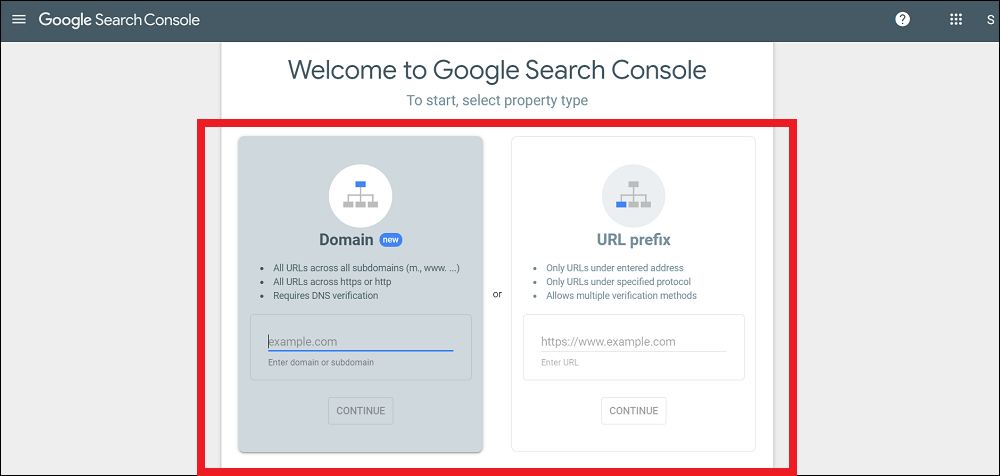Click 'All URLs across all subdomains' bullet
Image resolution: width=1000 pixels, height=476 pixels.
(366, 268)
